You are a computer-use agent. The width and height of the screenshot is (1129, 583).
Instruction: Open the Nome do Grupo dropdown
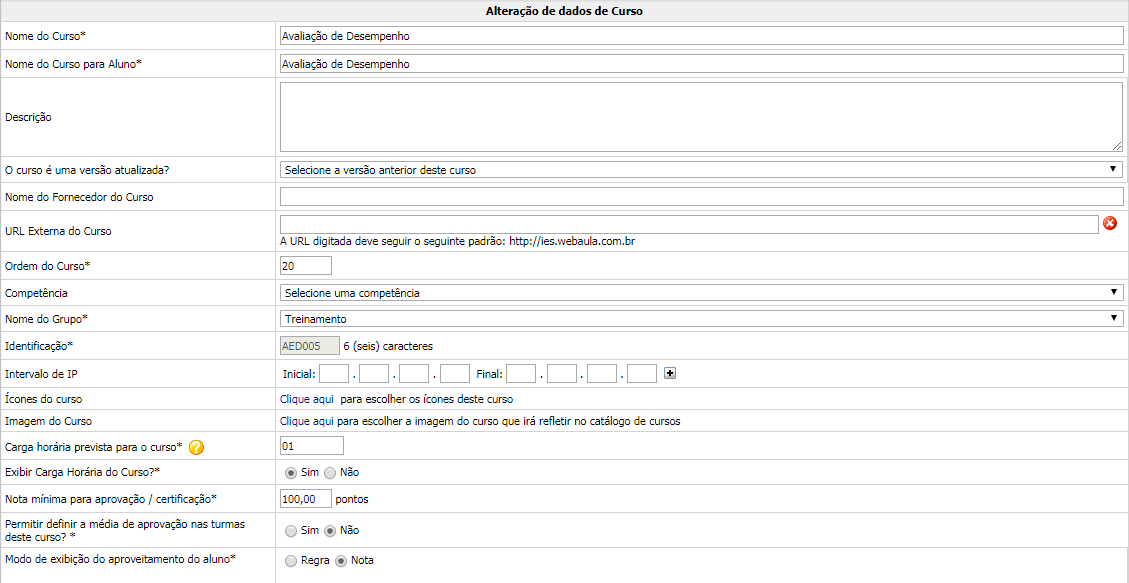coord(701,319)
